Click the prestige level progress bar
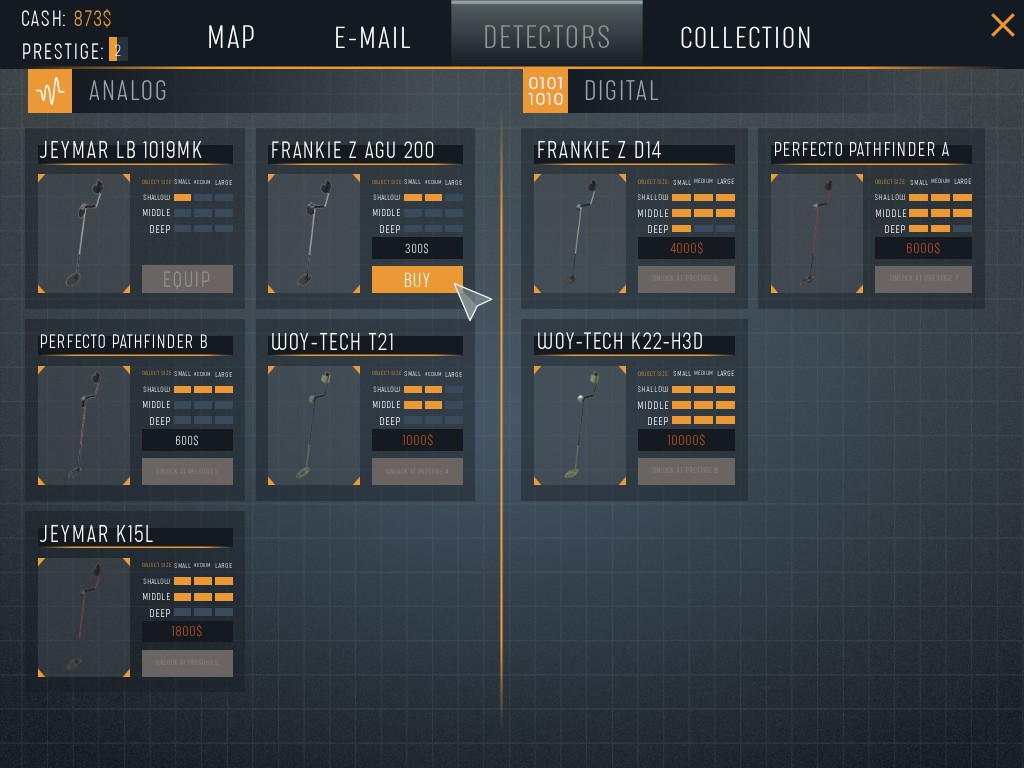1024x768 pixels. (x=118, y=50)
